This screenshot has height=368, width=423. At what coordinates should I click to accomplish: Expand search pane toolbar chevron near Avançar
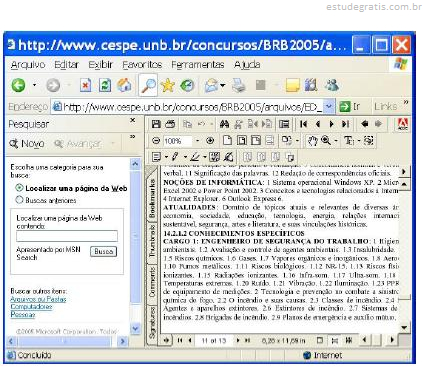pos(133,136)
